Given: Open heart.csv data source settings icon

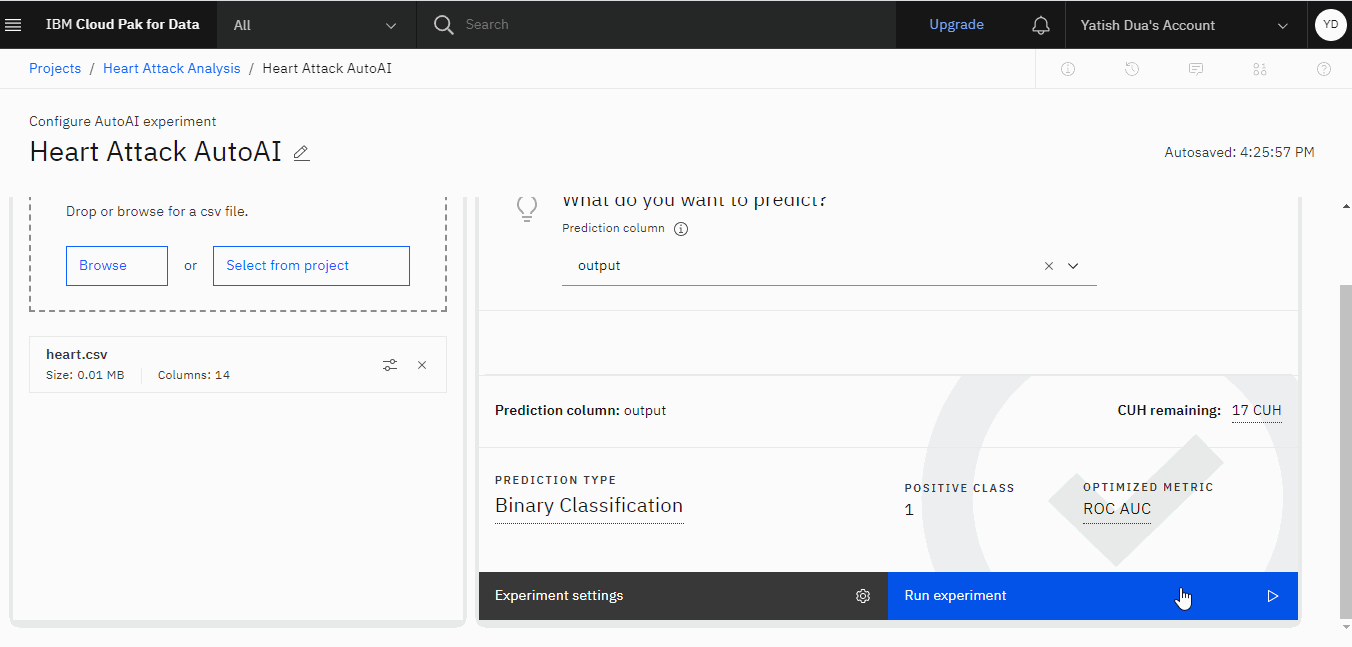Looking at the screenshot, I should tap(390, 365).
